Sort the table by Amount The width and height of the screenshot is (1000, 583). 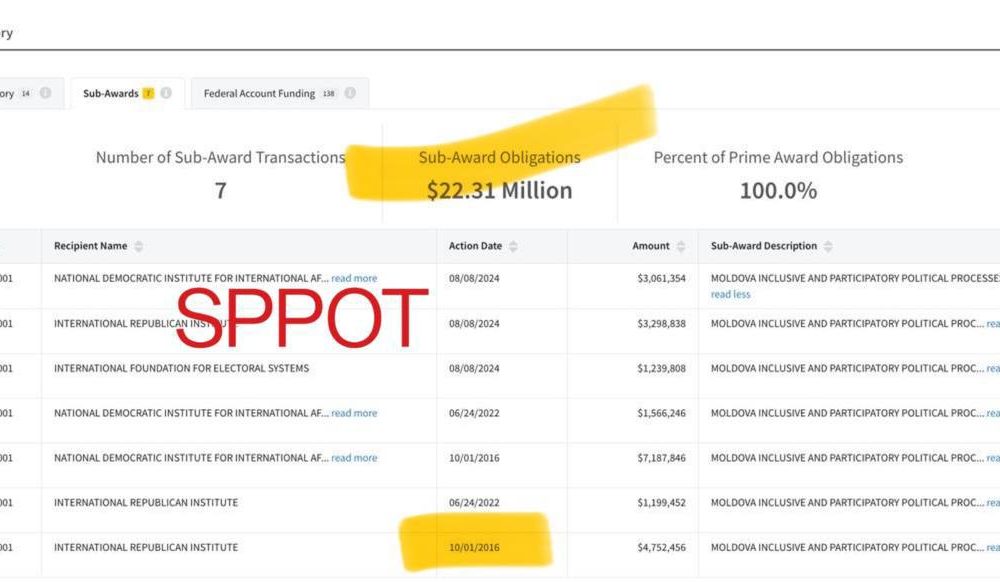coord(681,246)
